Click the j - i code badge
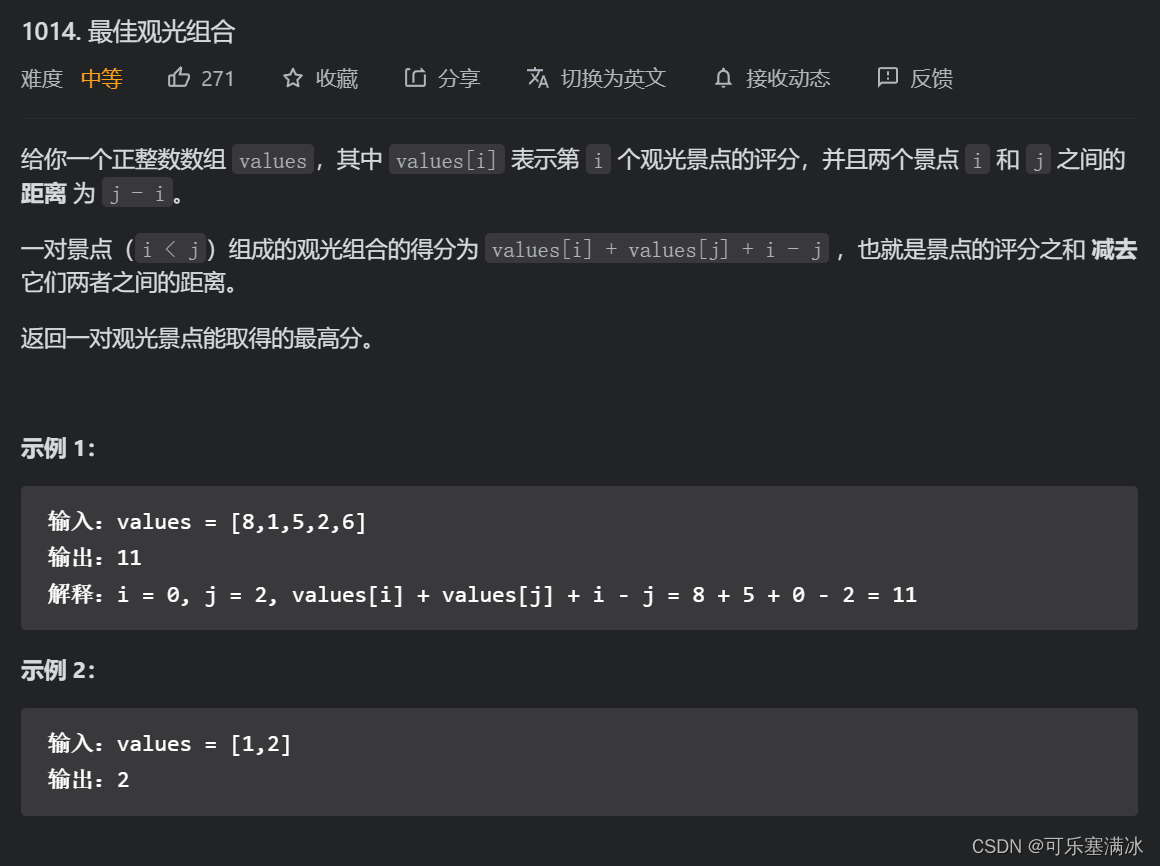 click(137, 193)
